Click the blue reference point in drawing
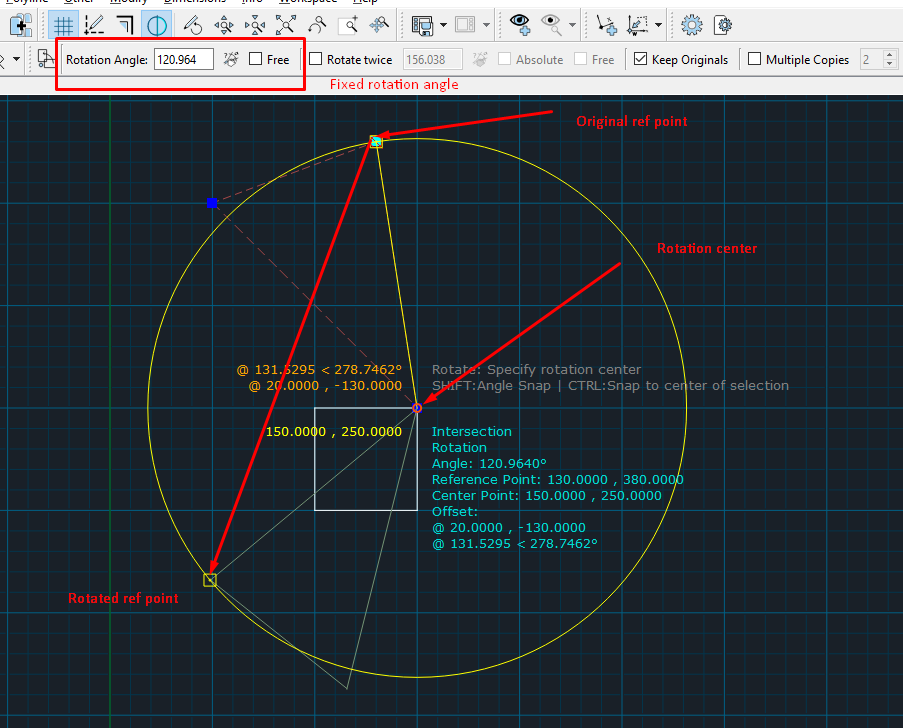The image size is (903, 728). coord(212,203)
